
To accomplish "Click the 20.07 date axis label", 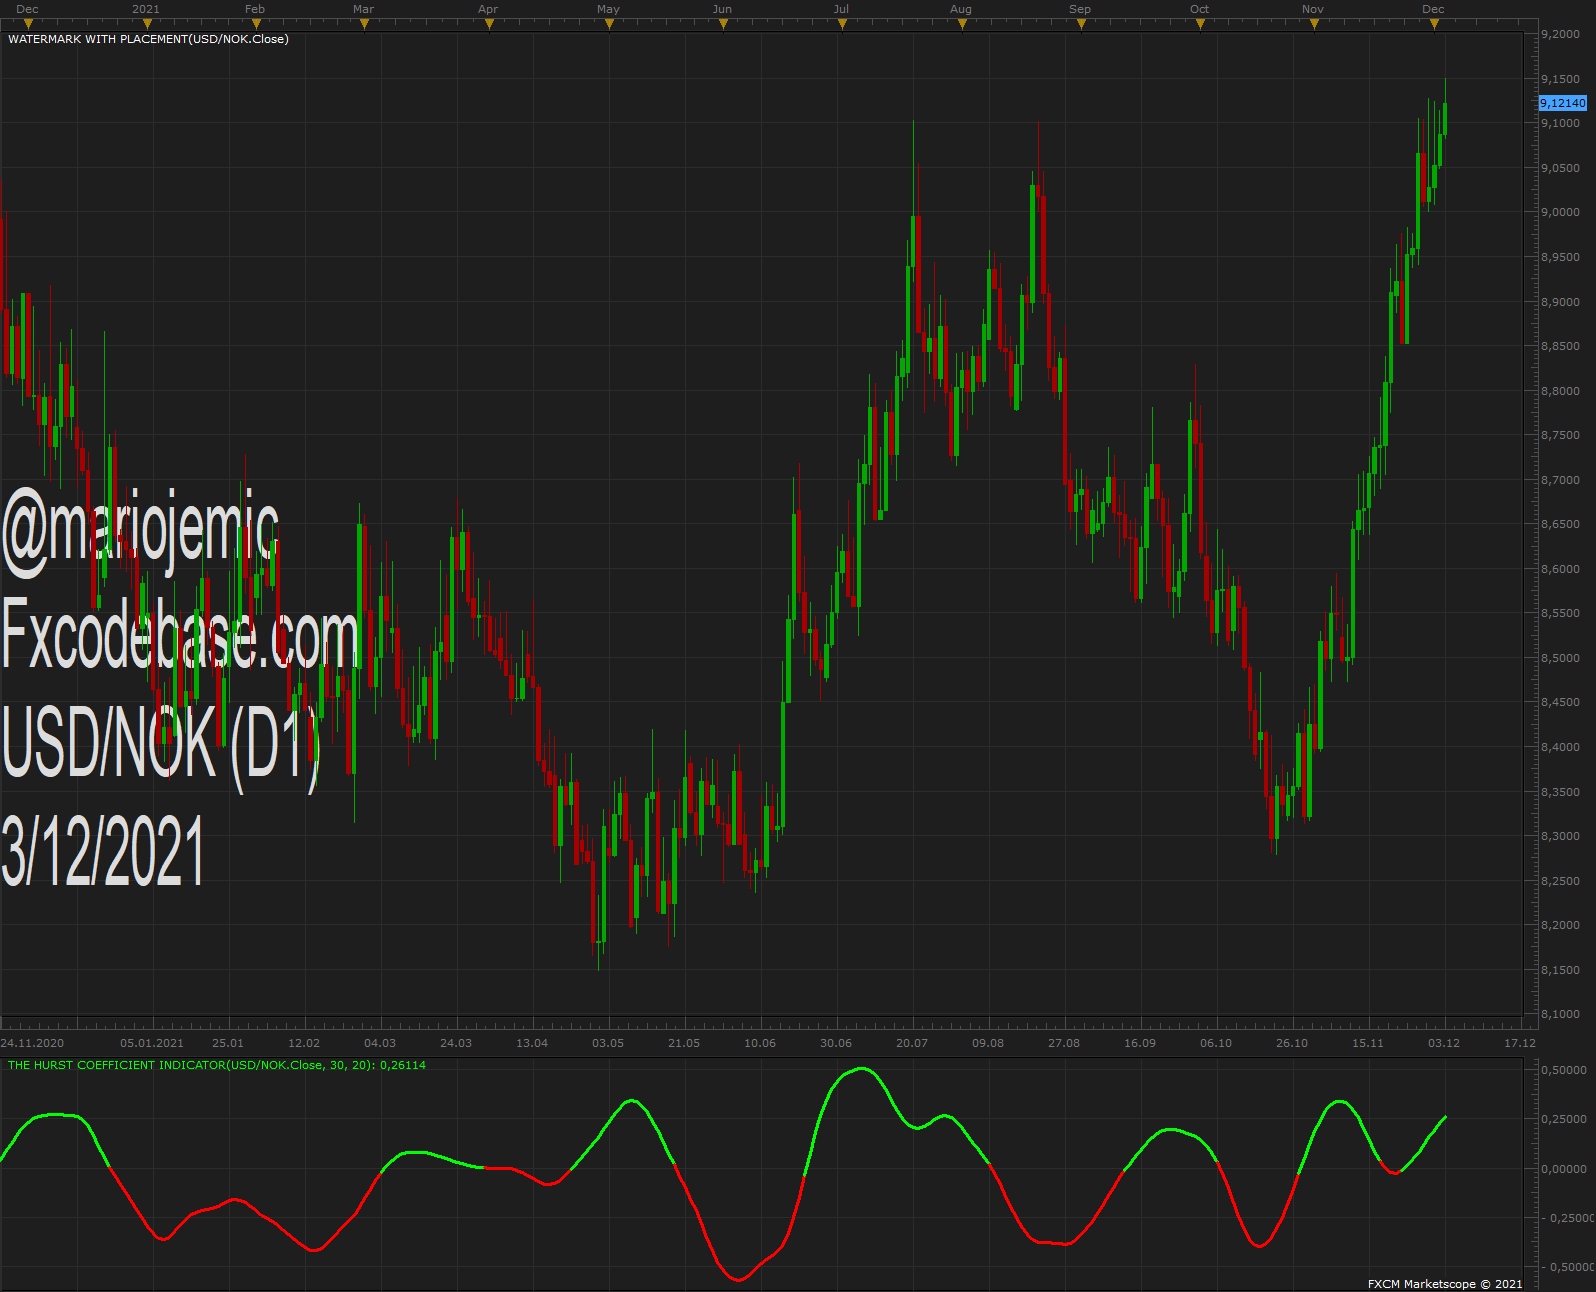I will [912, 1043].
